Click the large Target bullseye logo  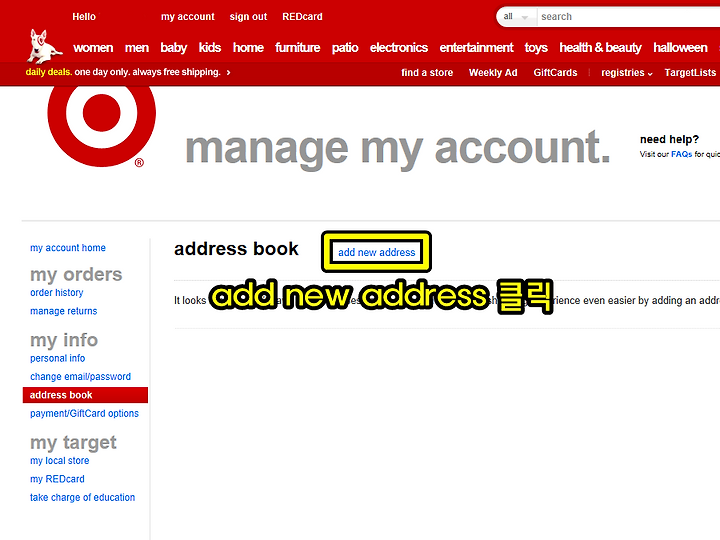(x=101, y=124)
